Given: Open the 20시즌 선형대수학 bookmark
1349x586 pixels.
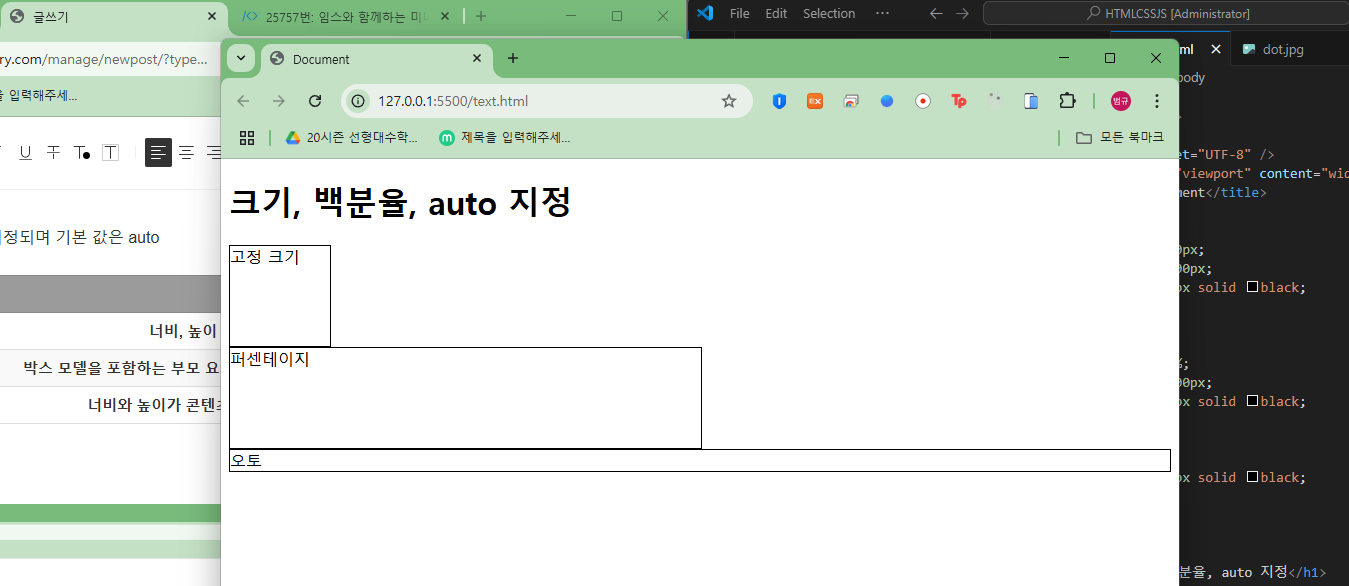Looking at the screenshot, I should point(352,138).
